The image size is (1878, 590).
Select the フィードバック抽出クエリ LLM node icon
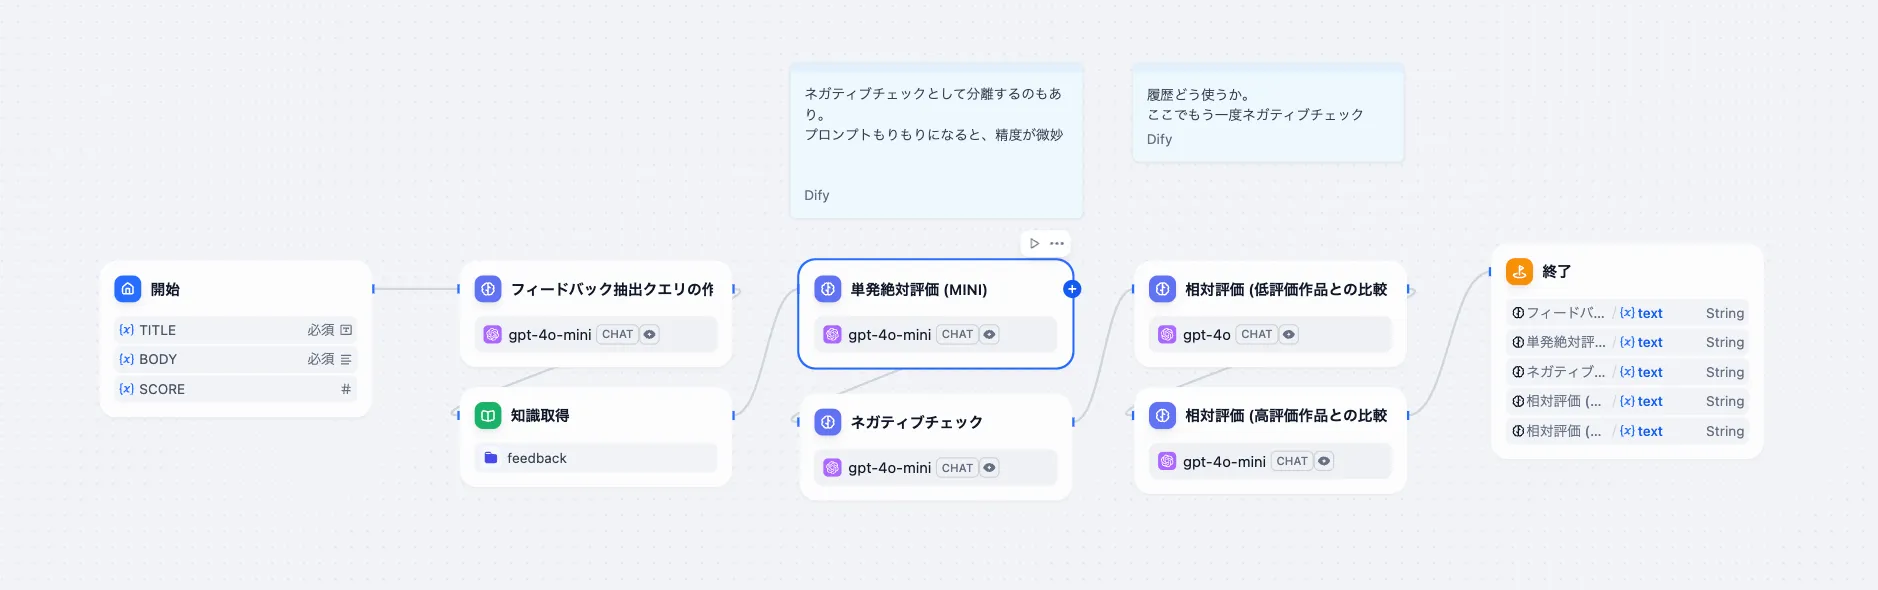[488, 289]
